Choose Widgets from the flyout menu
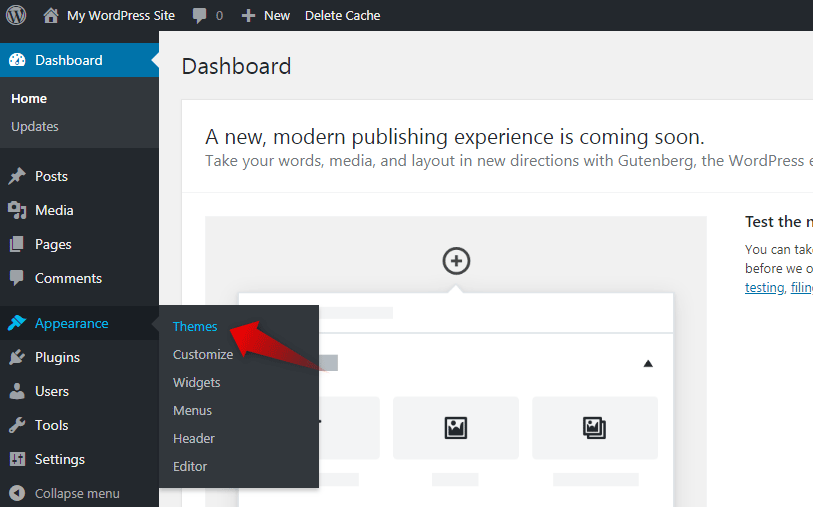Screen dimensions: 813x507 tap(197, 382)
